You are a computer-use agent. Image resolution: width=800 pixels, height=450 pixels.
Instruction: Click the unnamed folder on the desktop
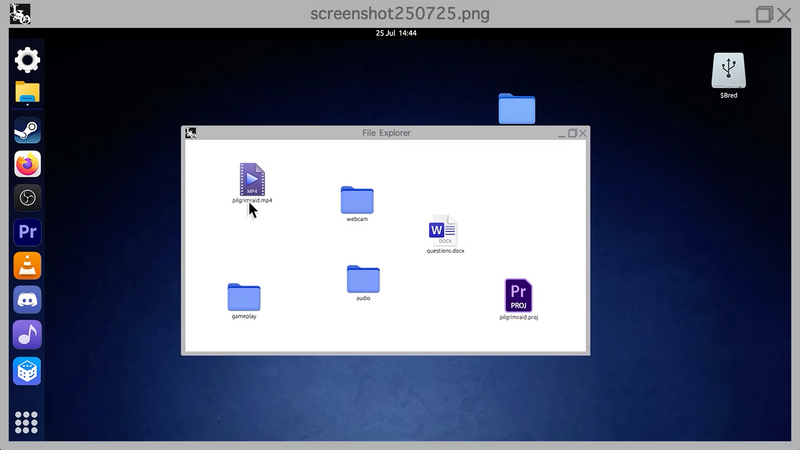pos(517,109)
